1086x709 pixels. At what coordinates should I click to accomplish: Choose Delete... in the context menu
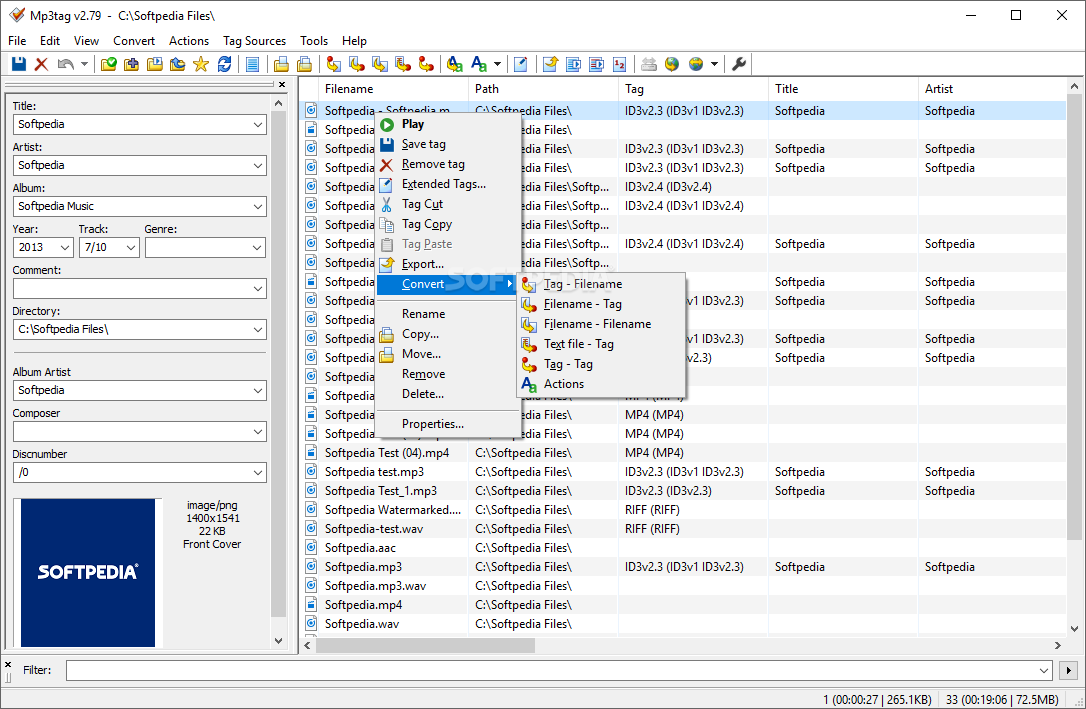pyautogui.click(x=448, y=394)
